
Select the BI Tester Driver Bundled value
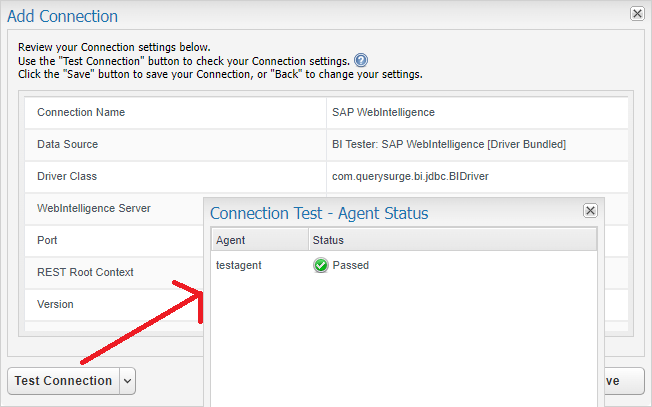click(449, 144)
